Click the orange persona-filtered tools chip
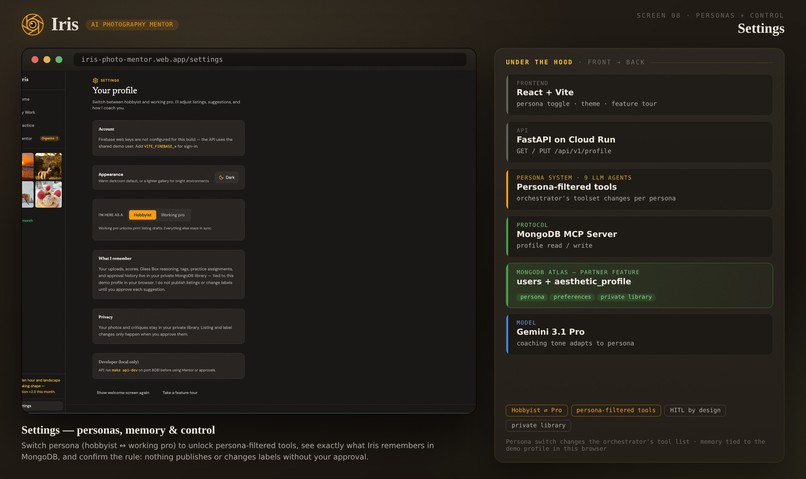 point(616,410)
